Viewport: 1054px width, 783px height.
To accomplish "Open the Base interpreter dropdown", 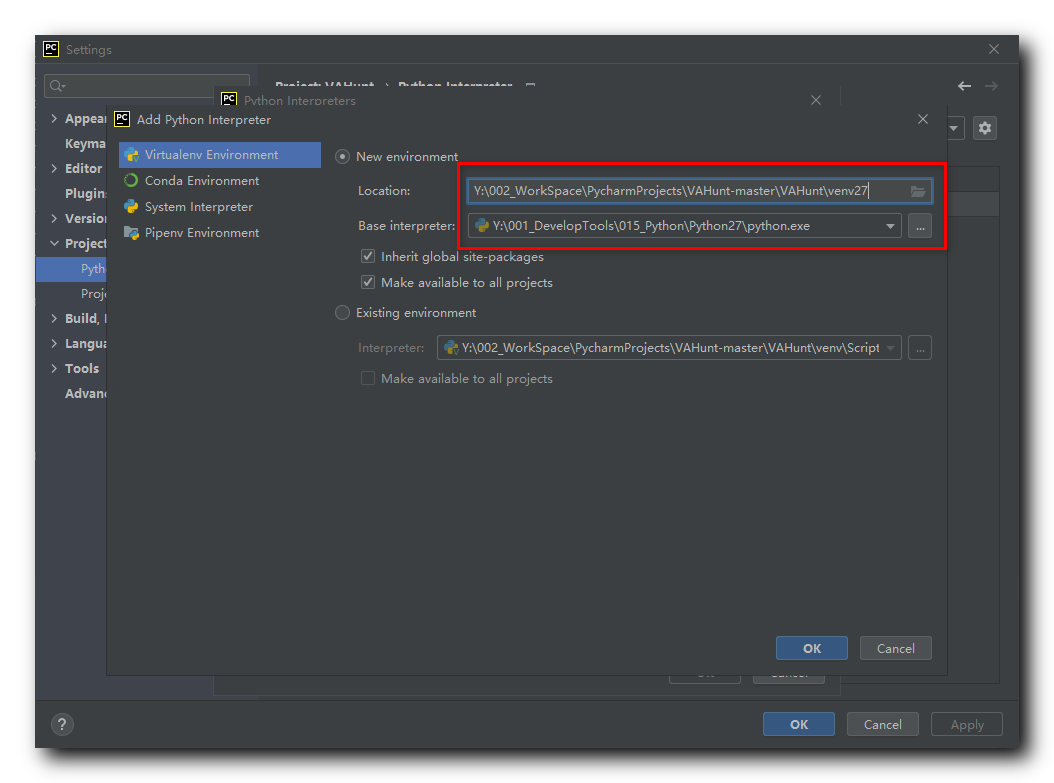I will (890, 226).
